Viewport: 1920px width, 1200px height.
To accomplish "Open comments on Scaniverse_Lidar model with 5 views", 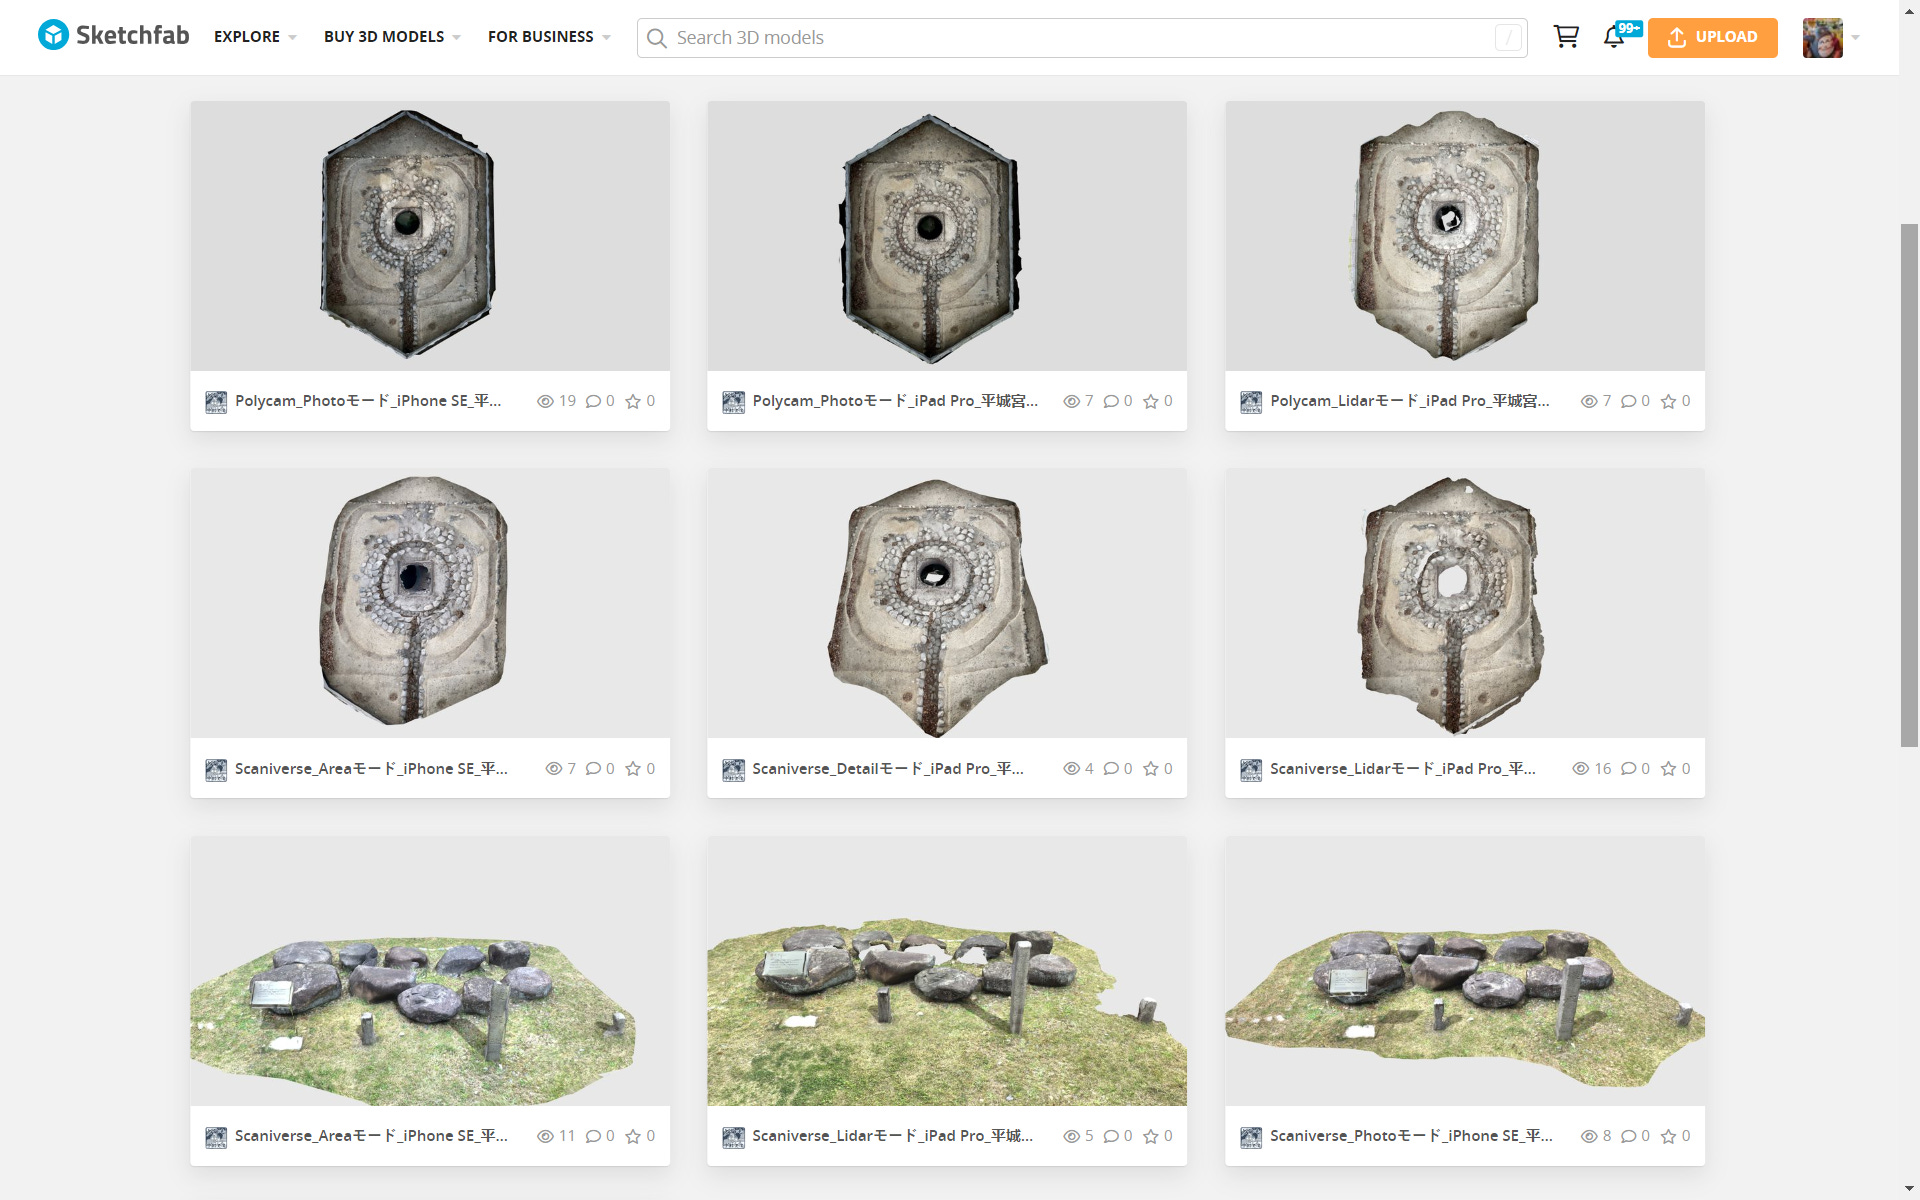I will 1111,1136.
